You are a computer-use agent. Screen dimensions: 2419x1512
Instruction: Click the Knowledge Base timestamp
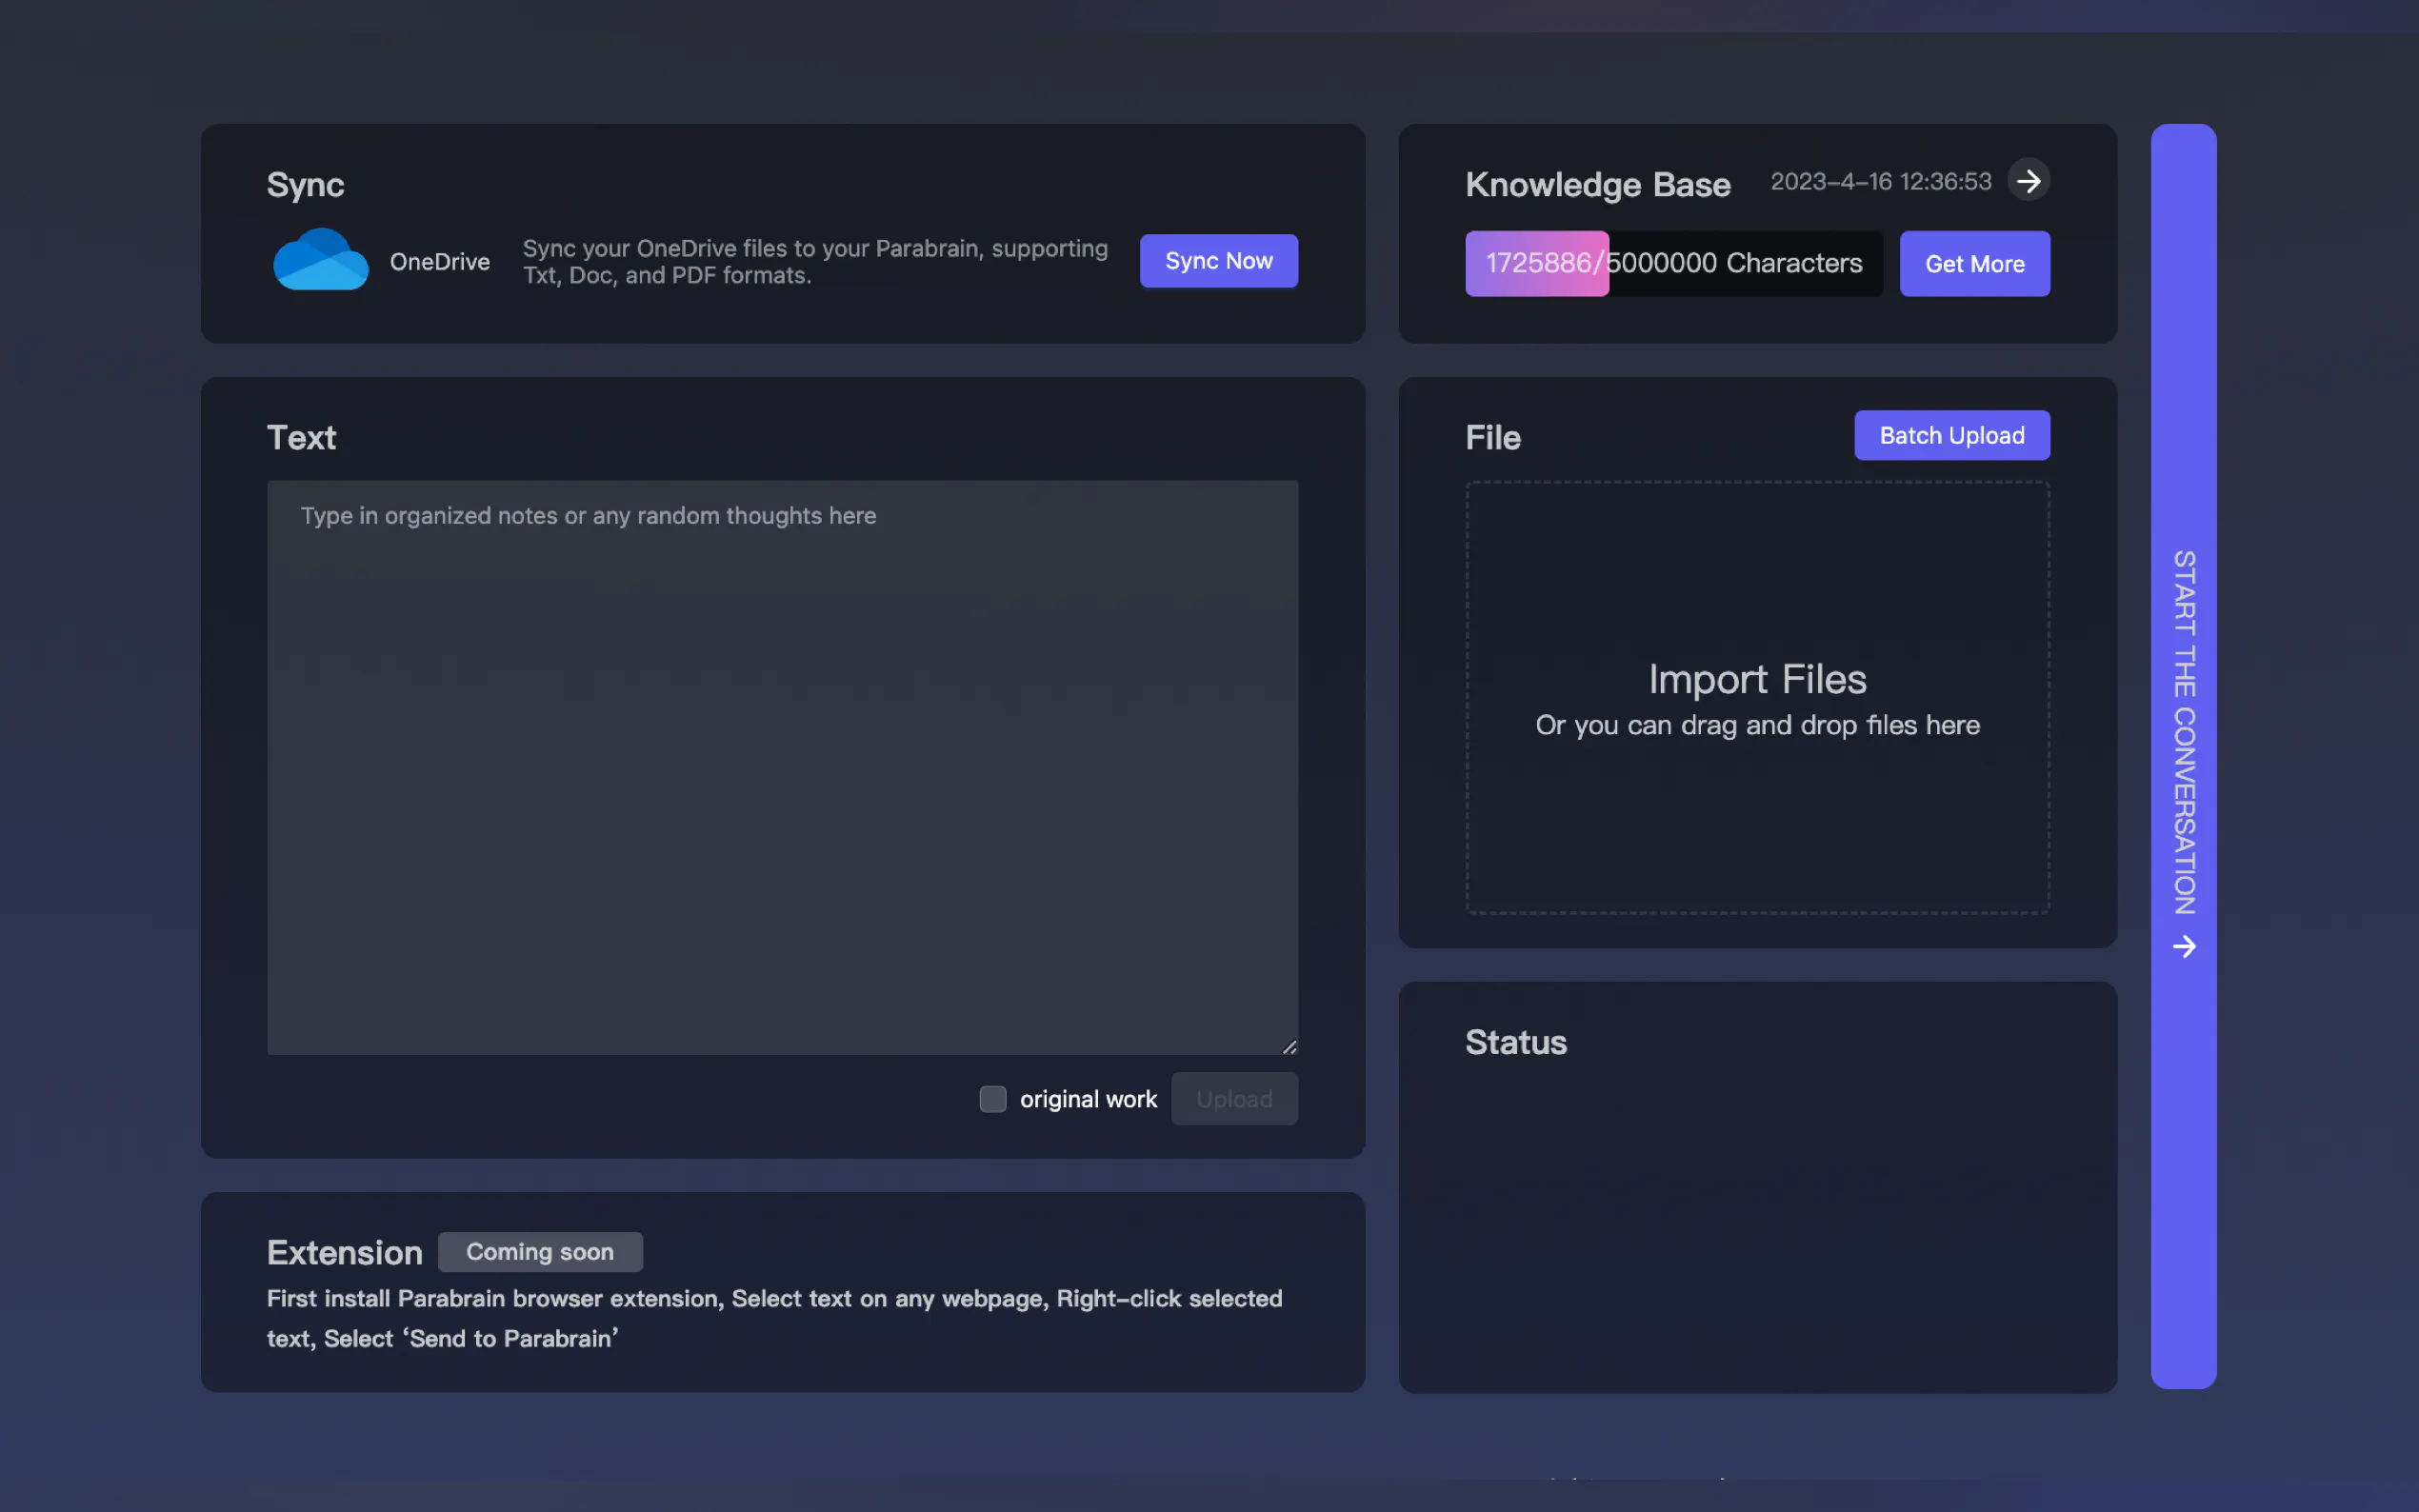pos(1880,182)
